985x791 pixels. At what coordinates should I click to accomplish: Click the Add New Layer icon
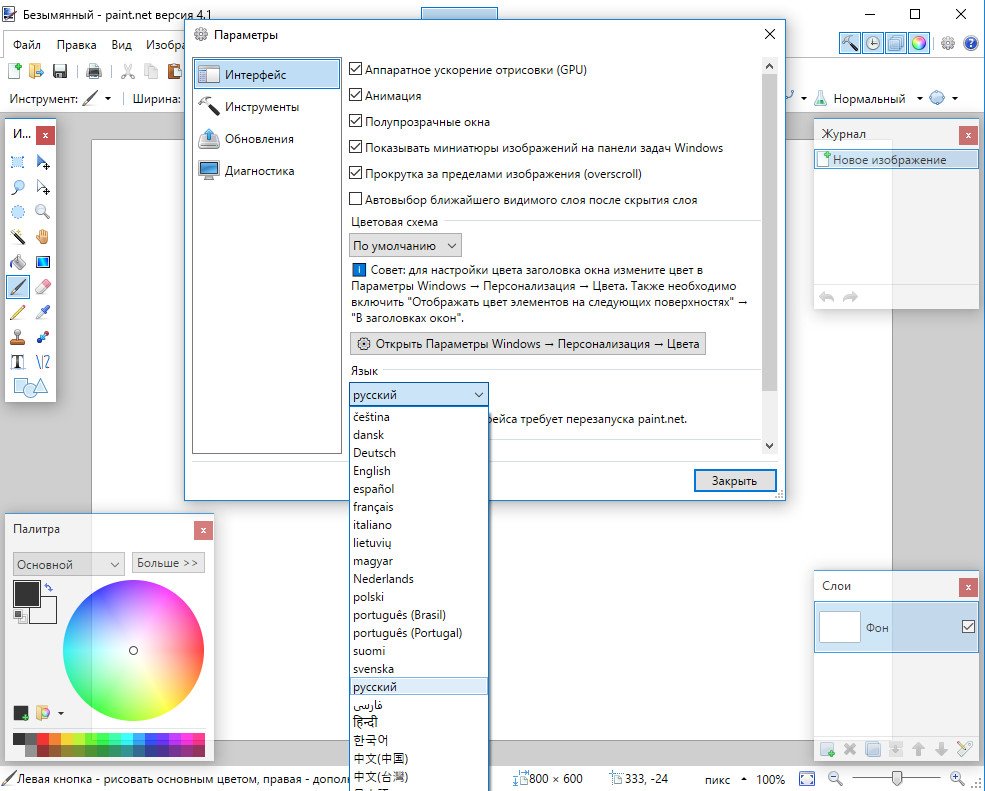click(x=827, y=749)
